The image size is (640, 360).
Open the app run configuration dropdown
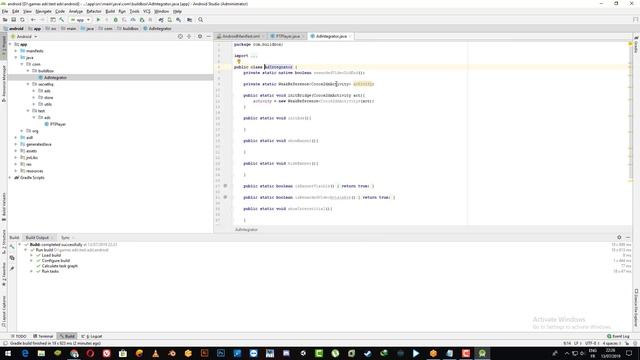click(80, 20)
